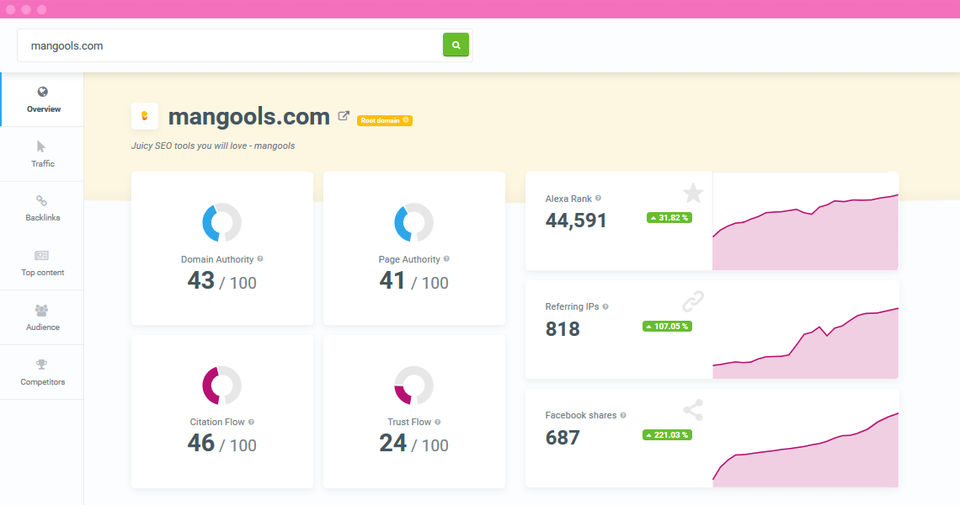Open the Overview sidebar tab

(x=42, y=100)
